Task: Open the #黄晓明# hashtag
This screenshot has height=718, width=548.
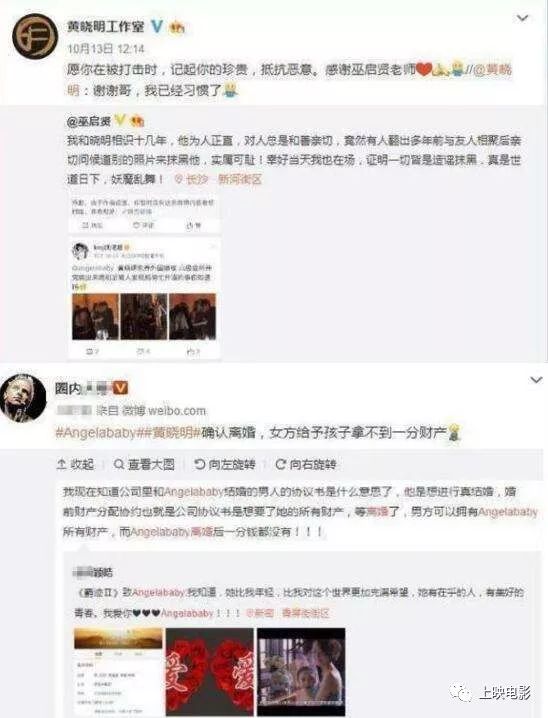Action: 169,432
